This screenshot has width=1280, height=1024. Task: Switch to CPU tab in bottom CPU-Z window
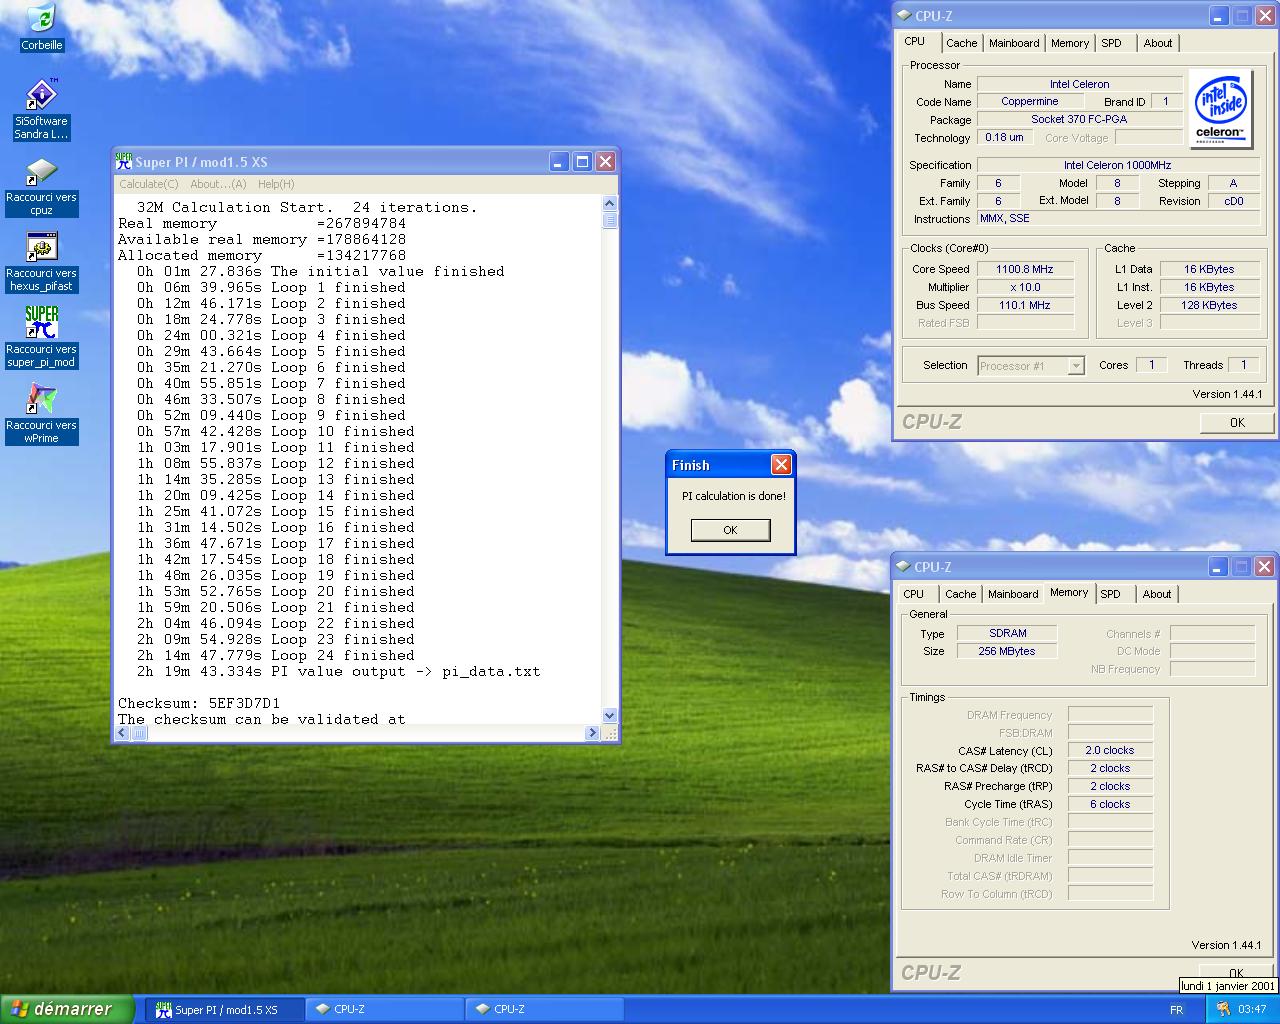tap(914, 594)
